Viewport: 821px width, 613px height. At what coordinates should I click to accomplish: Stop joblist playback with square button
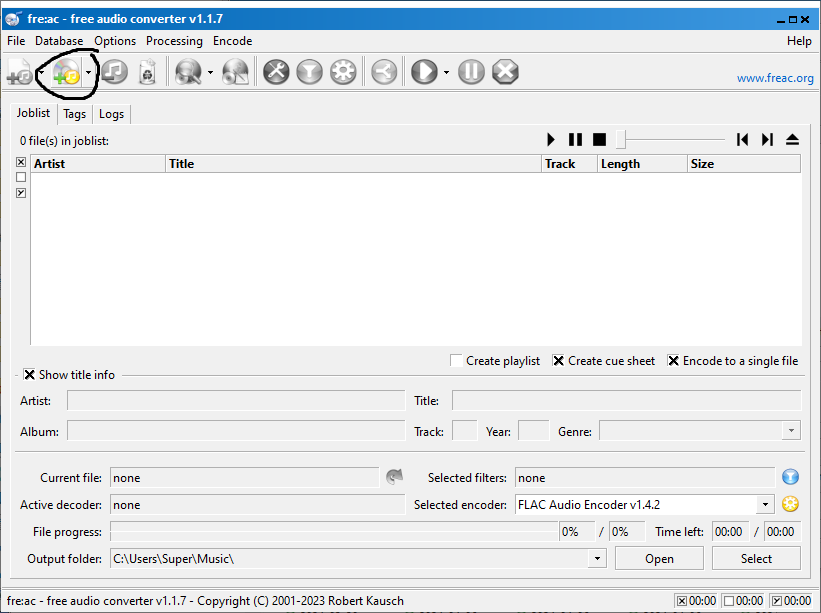tap(599, 140)
